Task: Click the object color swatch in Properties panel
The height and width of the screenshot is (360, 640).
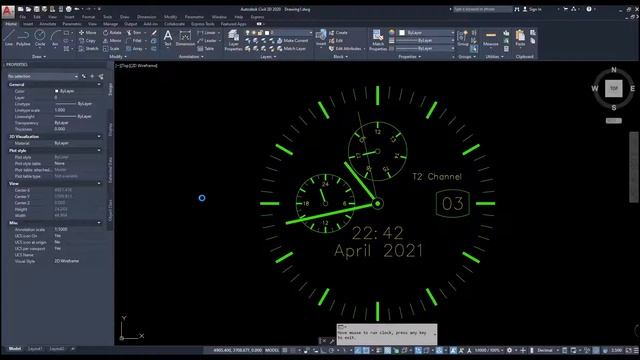Action: pos(402,33)
